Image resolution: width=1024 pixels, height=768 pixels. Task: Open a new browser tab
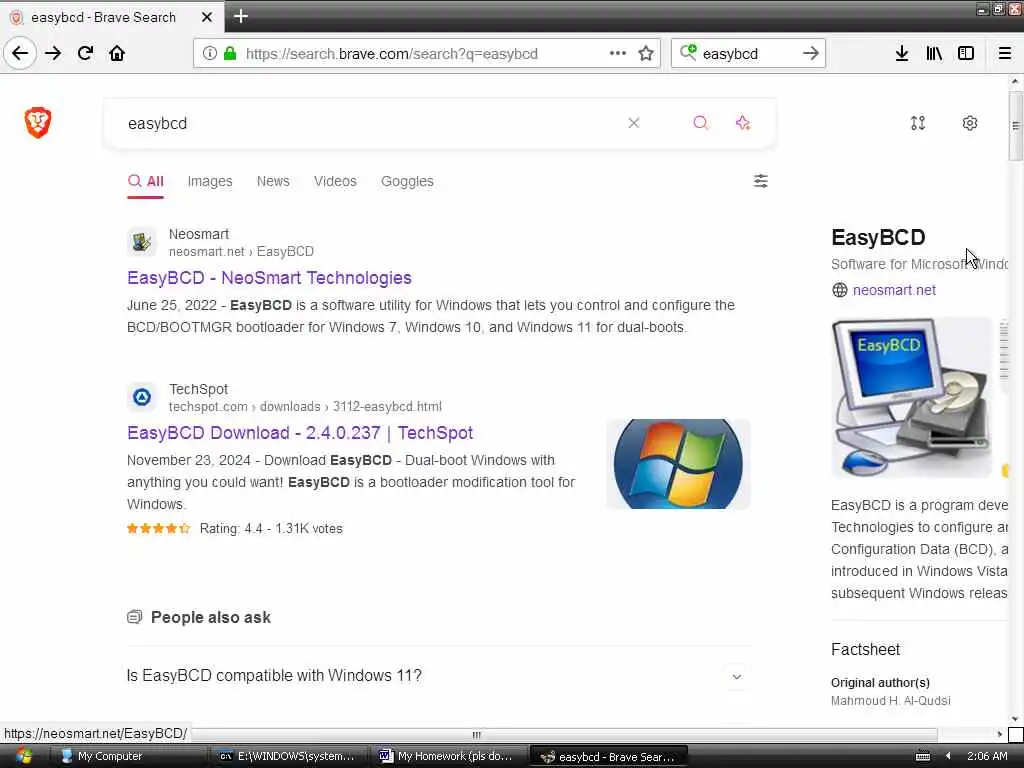[241, 16]
